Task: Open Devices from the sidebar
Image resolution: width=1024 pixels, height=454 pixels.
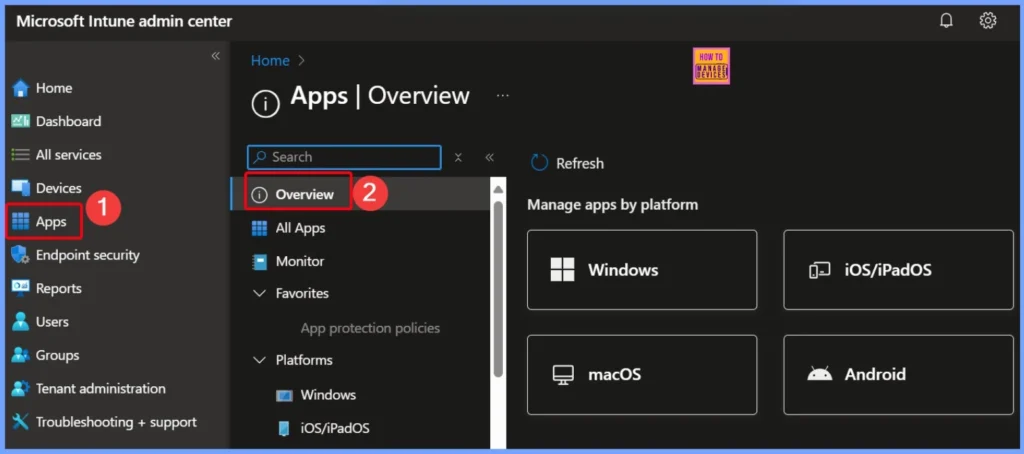Action: click(59, 188)
